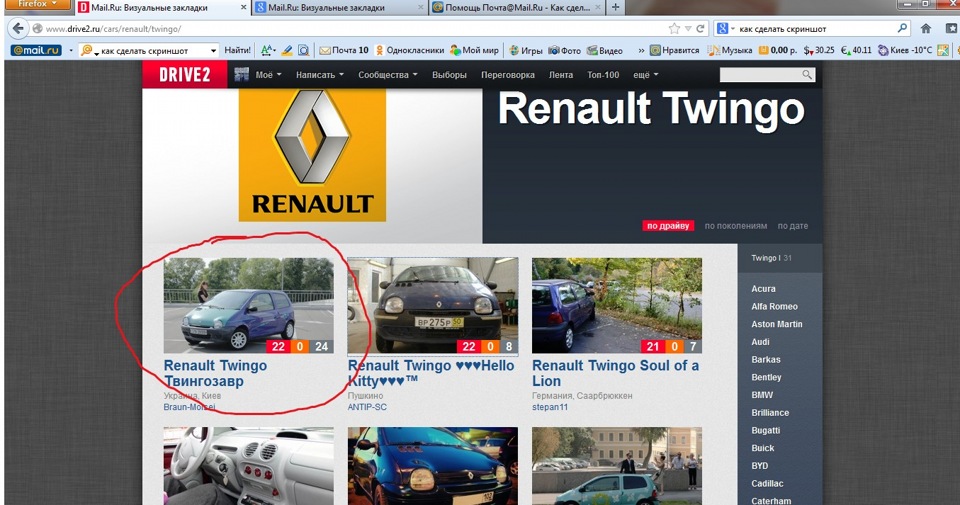Open mail.ru search box suggestions dropdown arrow
The height and width of the screenshot is (505, 960).
[213, 50]
